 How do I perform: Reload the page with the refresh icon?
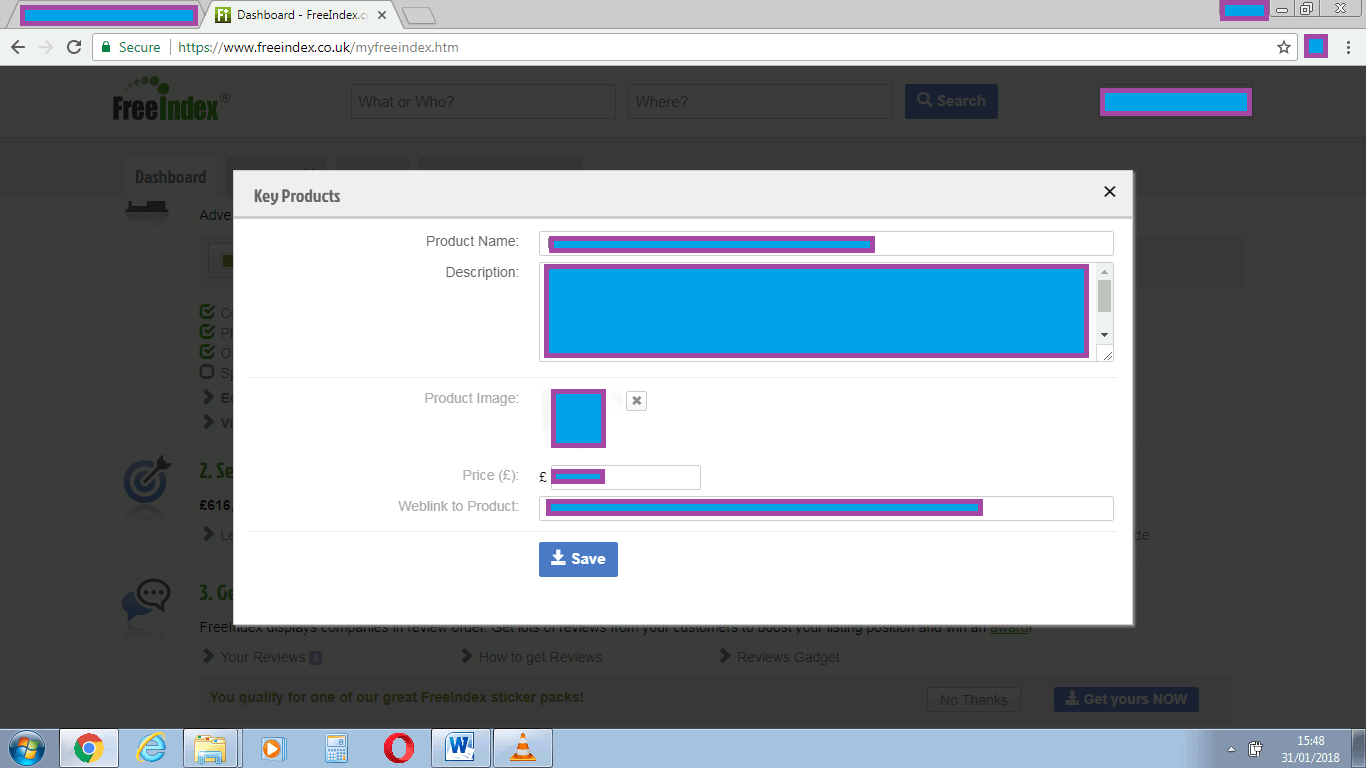click(73, 47)
